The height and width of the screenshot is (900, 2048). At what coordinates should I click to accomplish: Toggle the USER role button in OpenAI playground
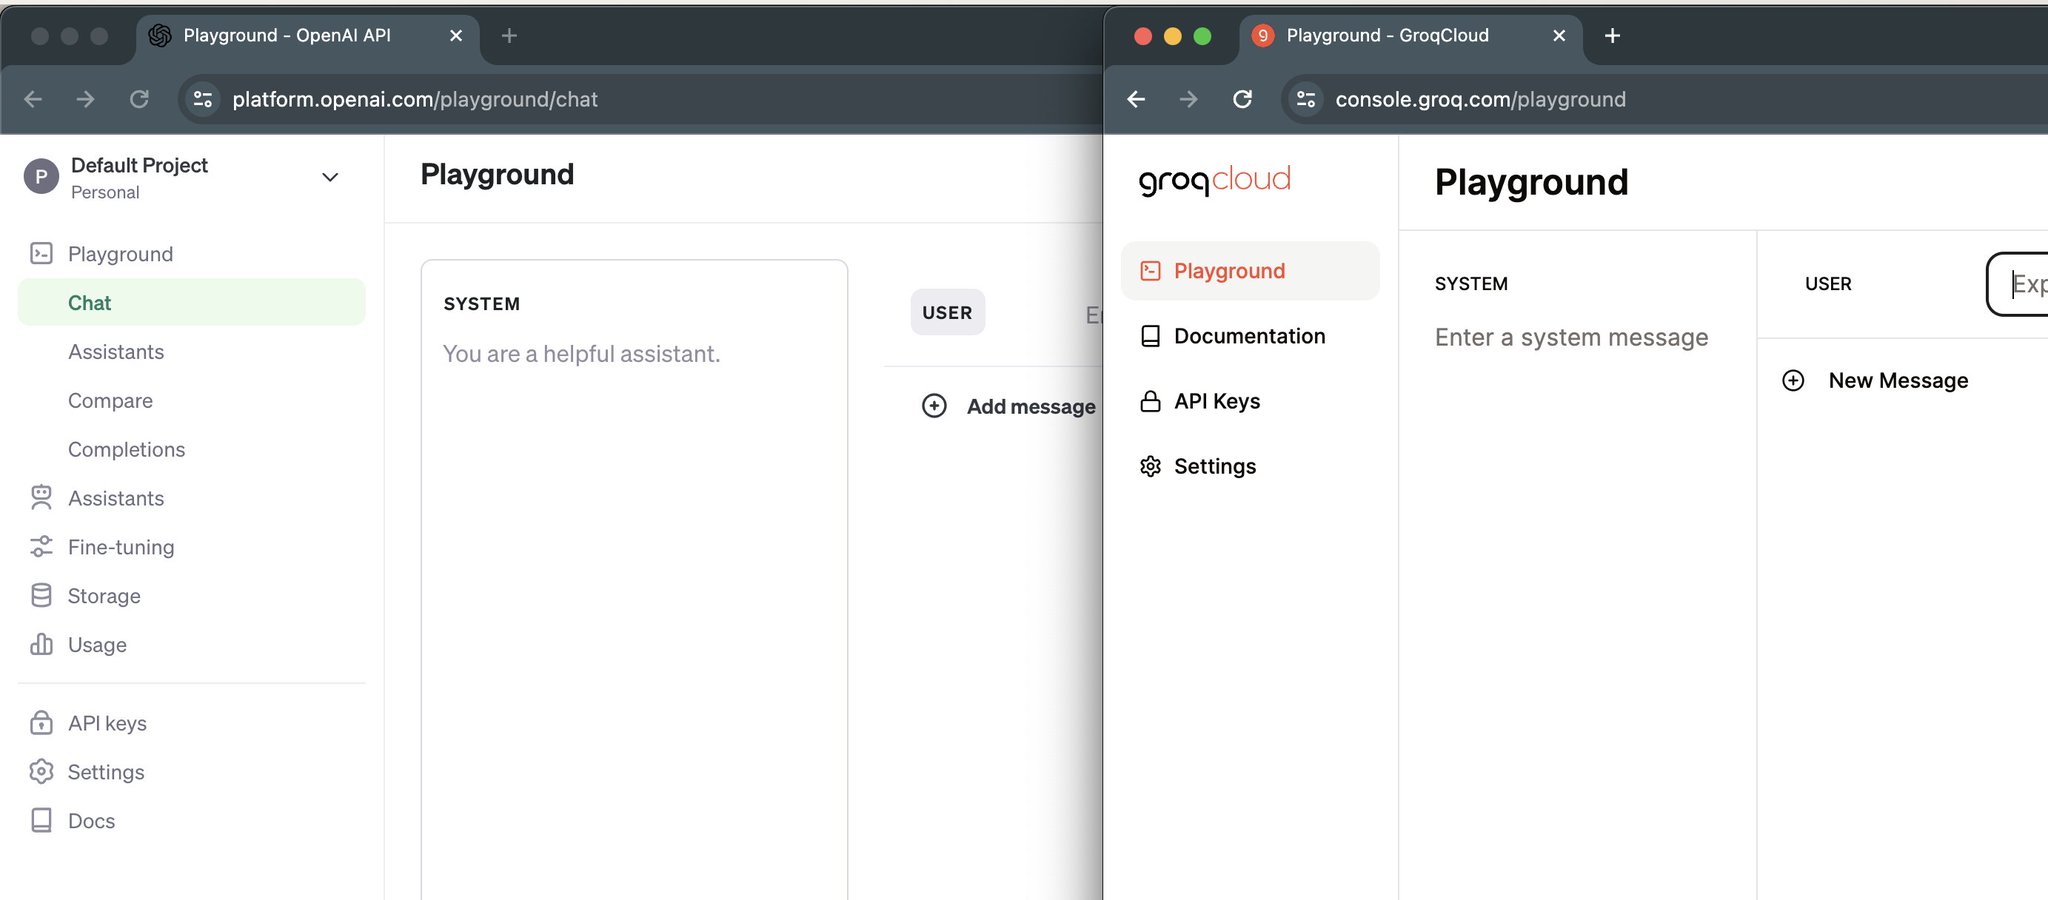coord(947,312)
